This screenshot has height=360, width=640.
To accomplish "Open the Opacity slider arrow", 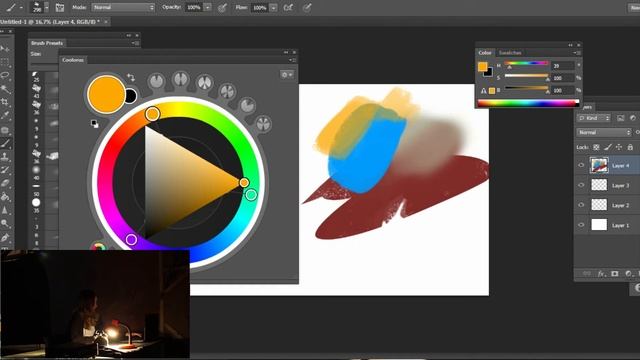I will click(208, 7).
